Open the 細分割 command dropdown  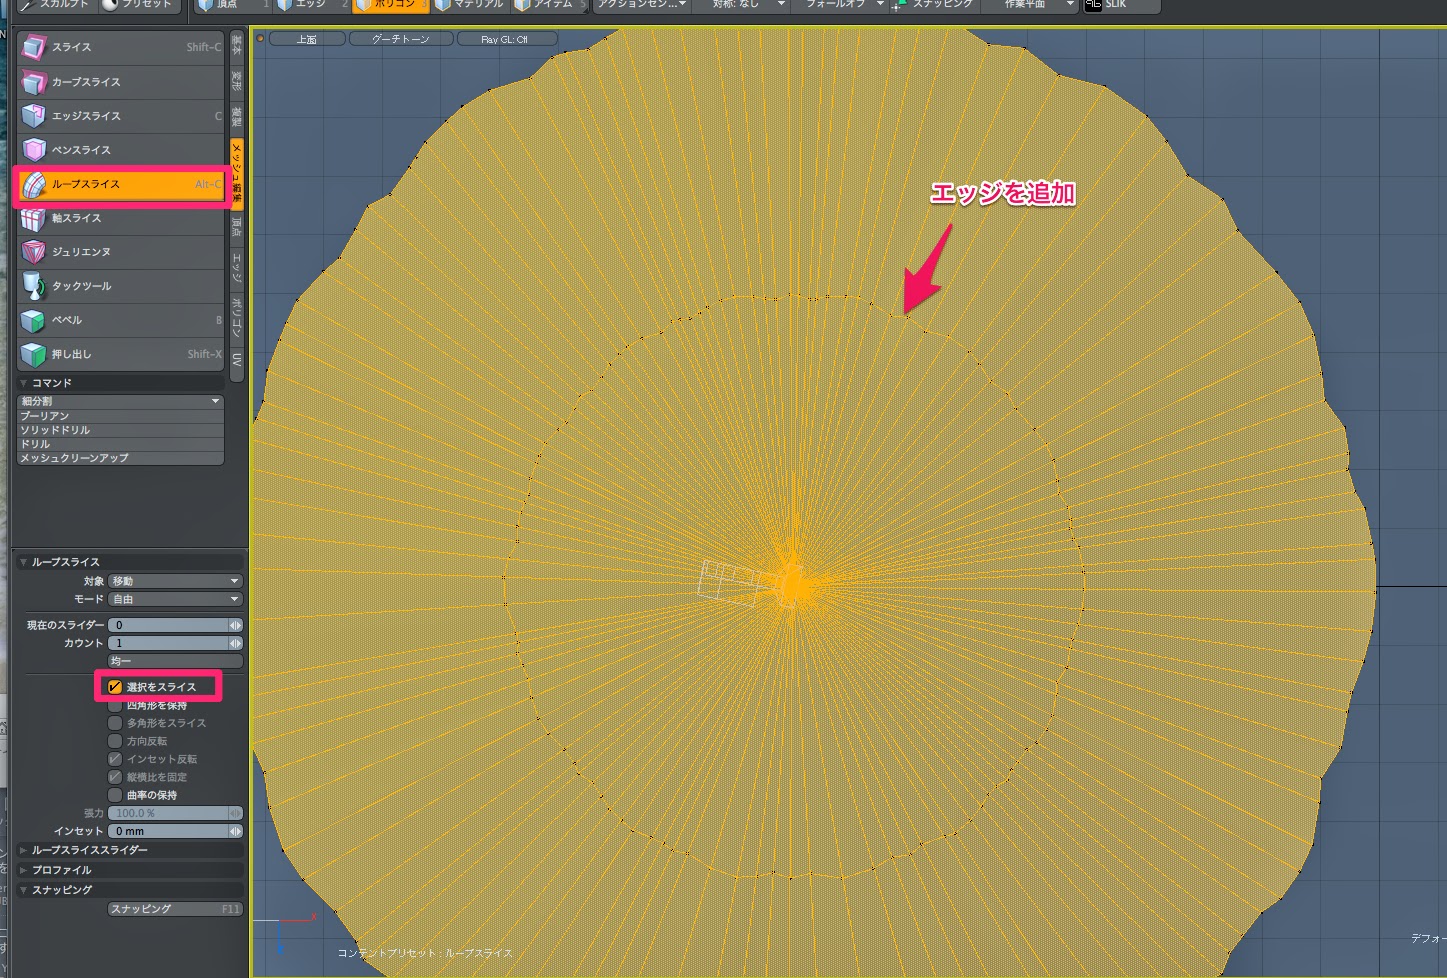121,401
